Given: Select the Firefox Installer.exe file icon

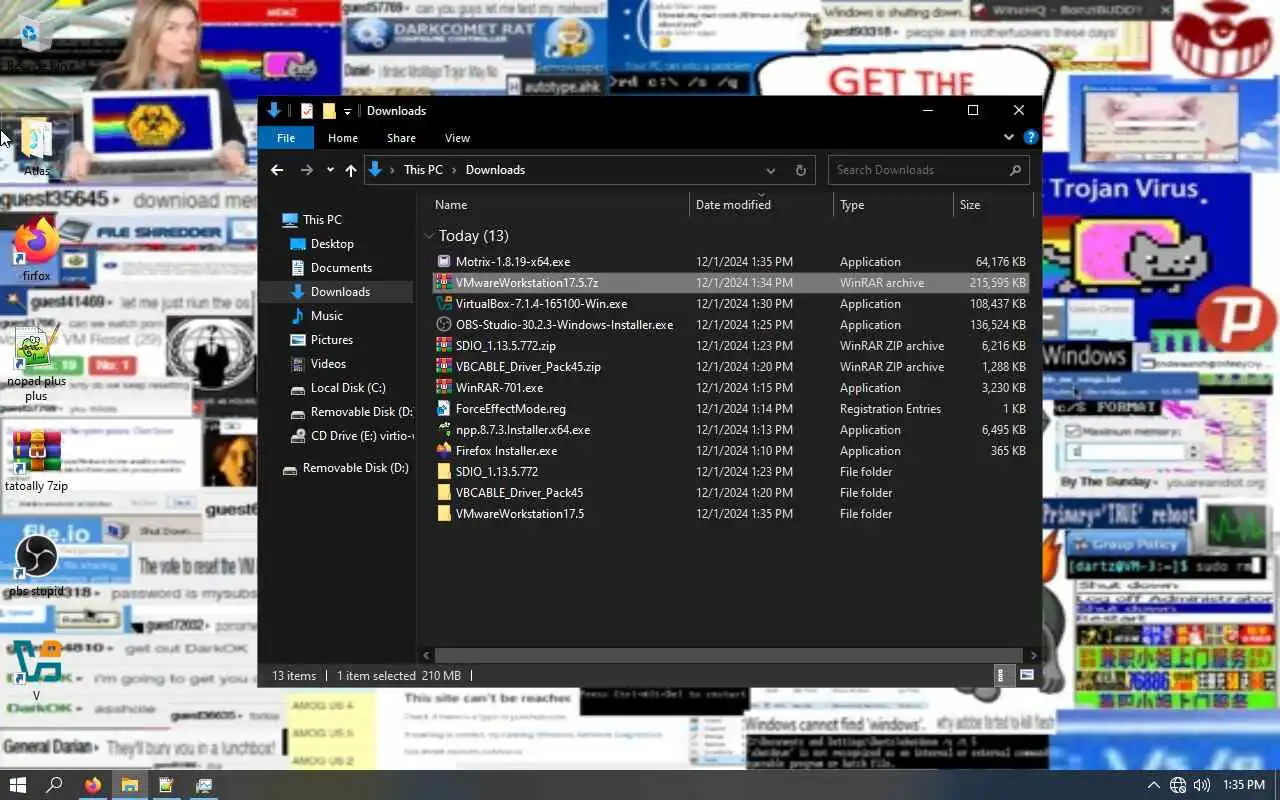Looking at the screenshot, I should 445,451.
